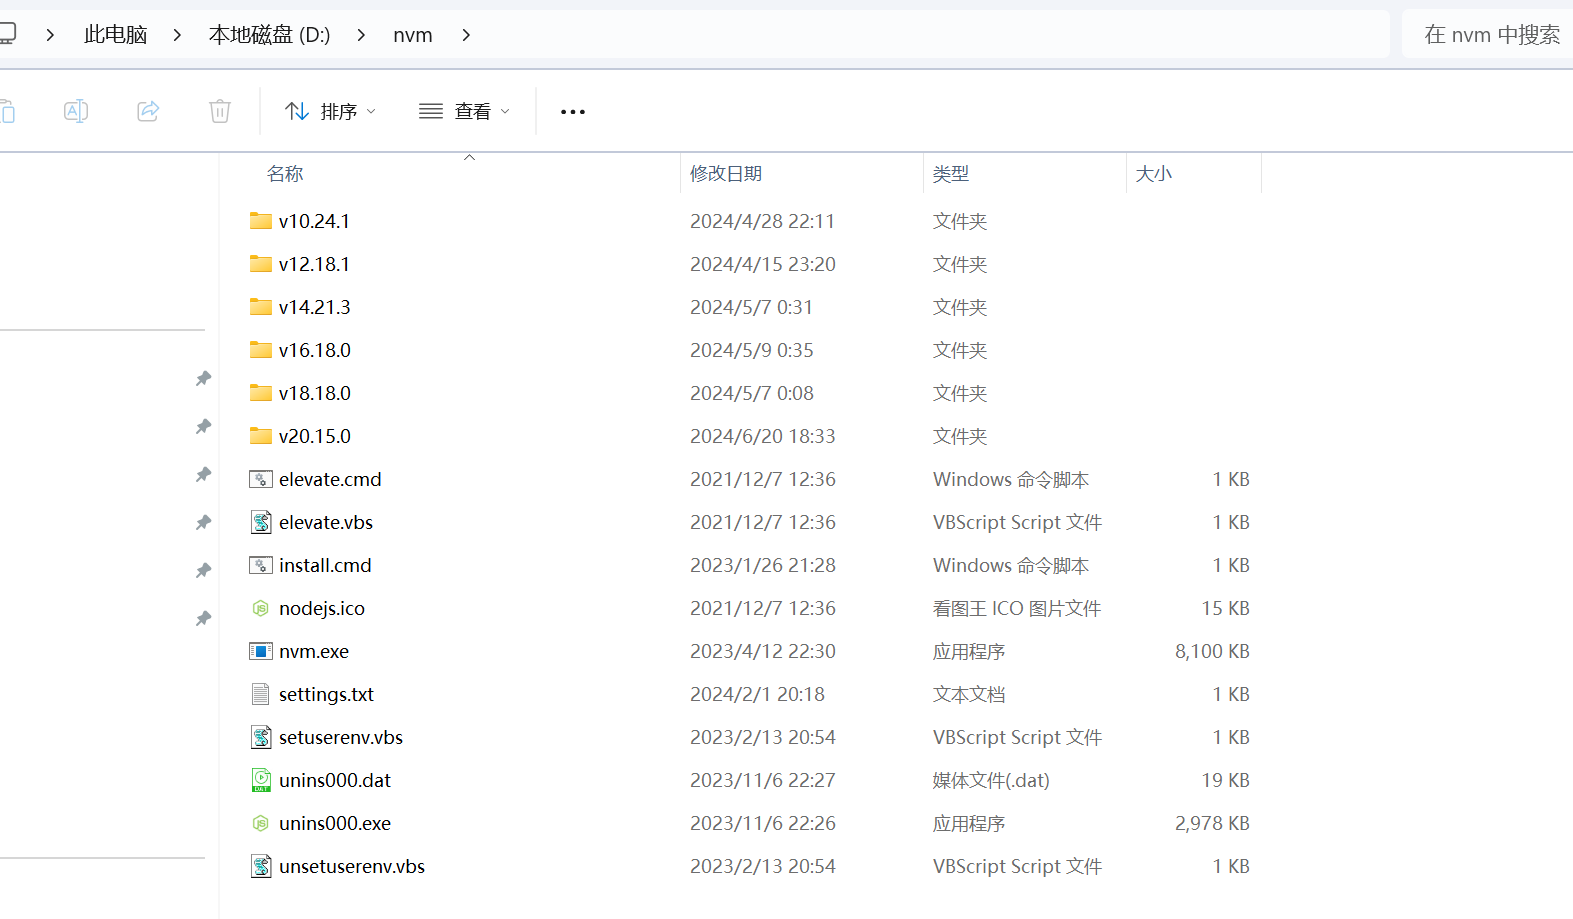The width and height of the screenshot is (1573, 919).
Task: Expand the chevron after nvm in breadcrumb
Action: click(466, 35)
